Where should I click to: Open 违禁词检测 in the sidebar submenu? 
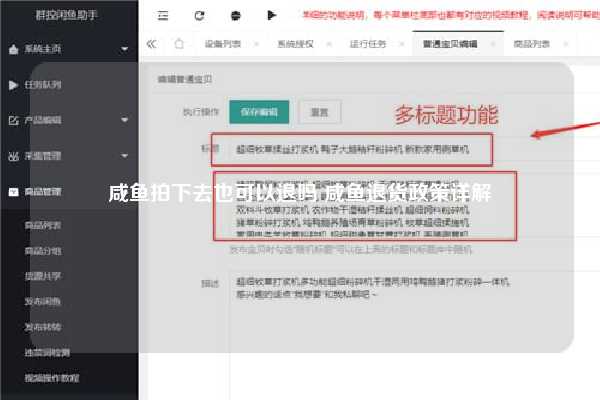point(47,353)
